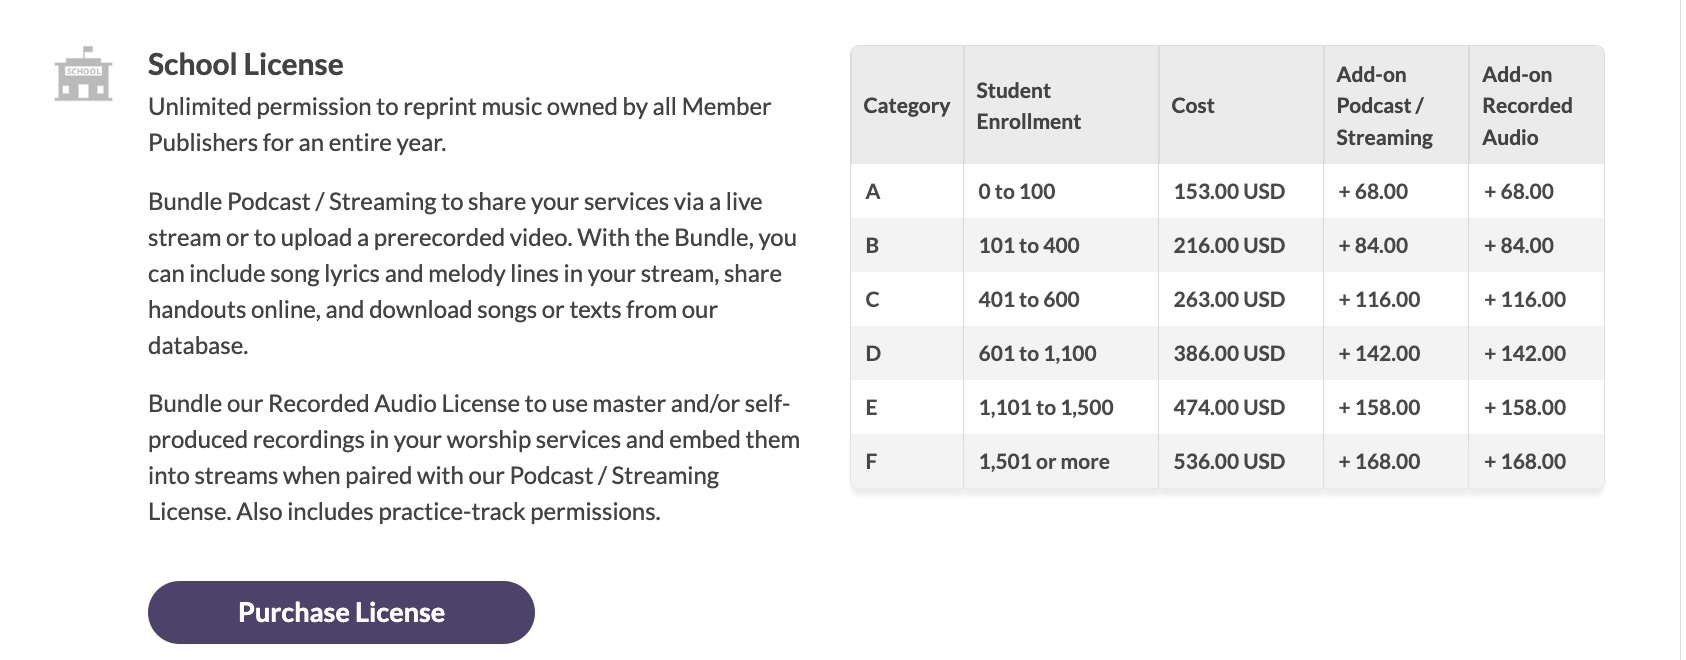This screenshot has width=1686, height=660.
Task: Select the 1,501 or more enrollment cell
Action: coord(1043,462)
